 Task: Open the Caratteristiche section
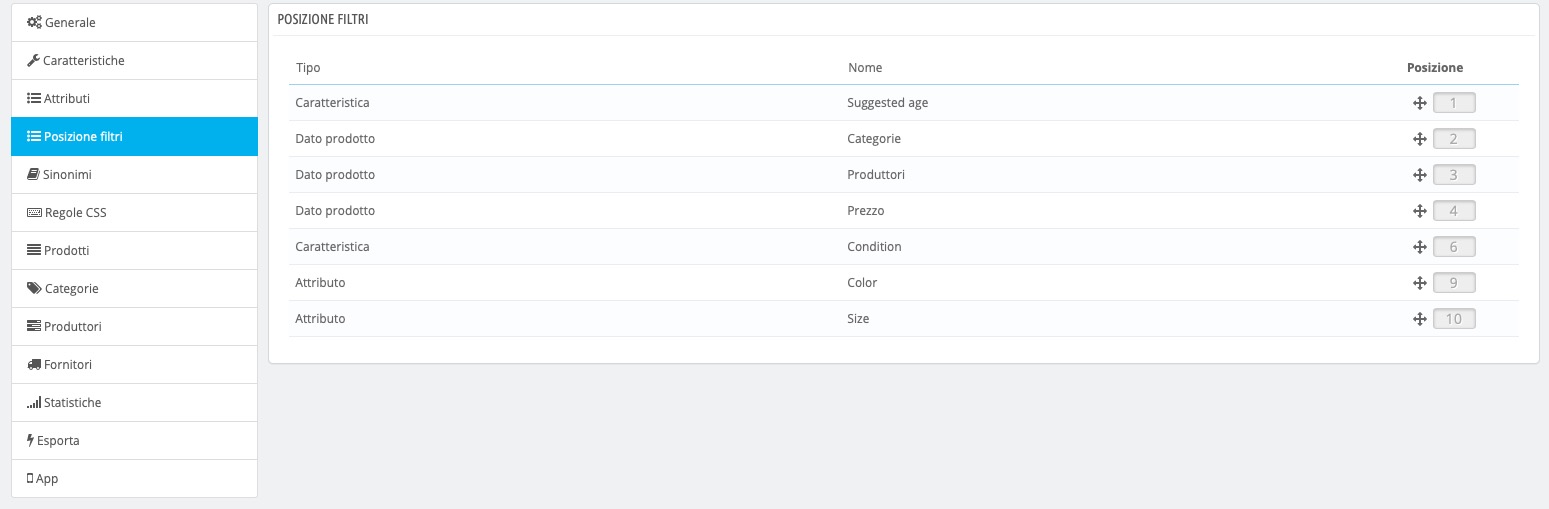pyautogui.click(x=134, y=61)
